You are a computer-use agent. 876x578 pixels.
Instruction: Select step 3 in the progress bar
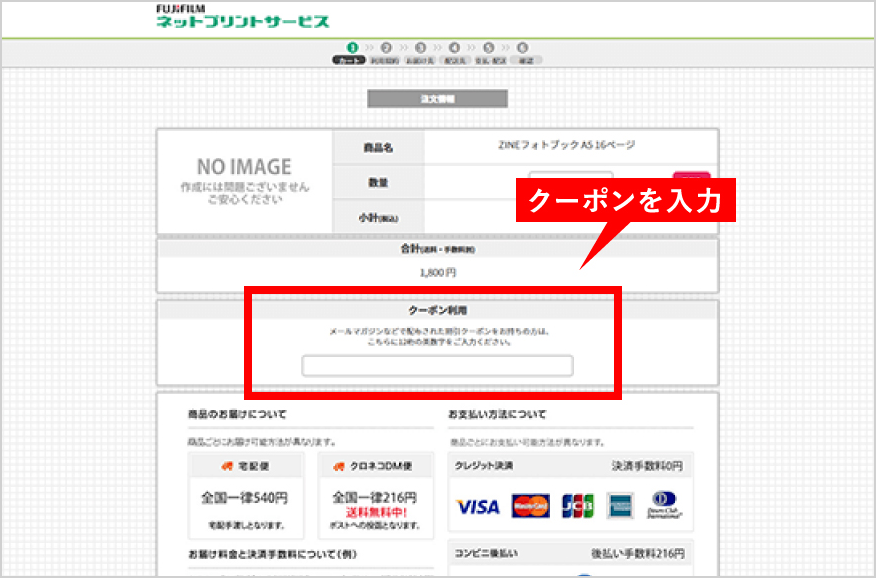pos(420,48)
